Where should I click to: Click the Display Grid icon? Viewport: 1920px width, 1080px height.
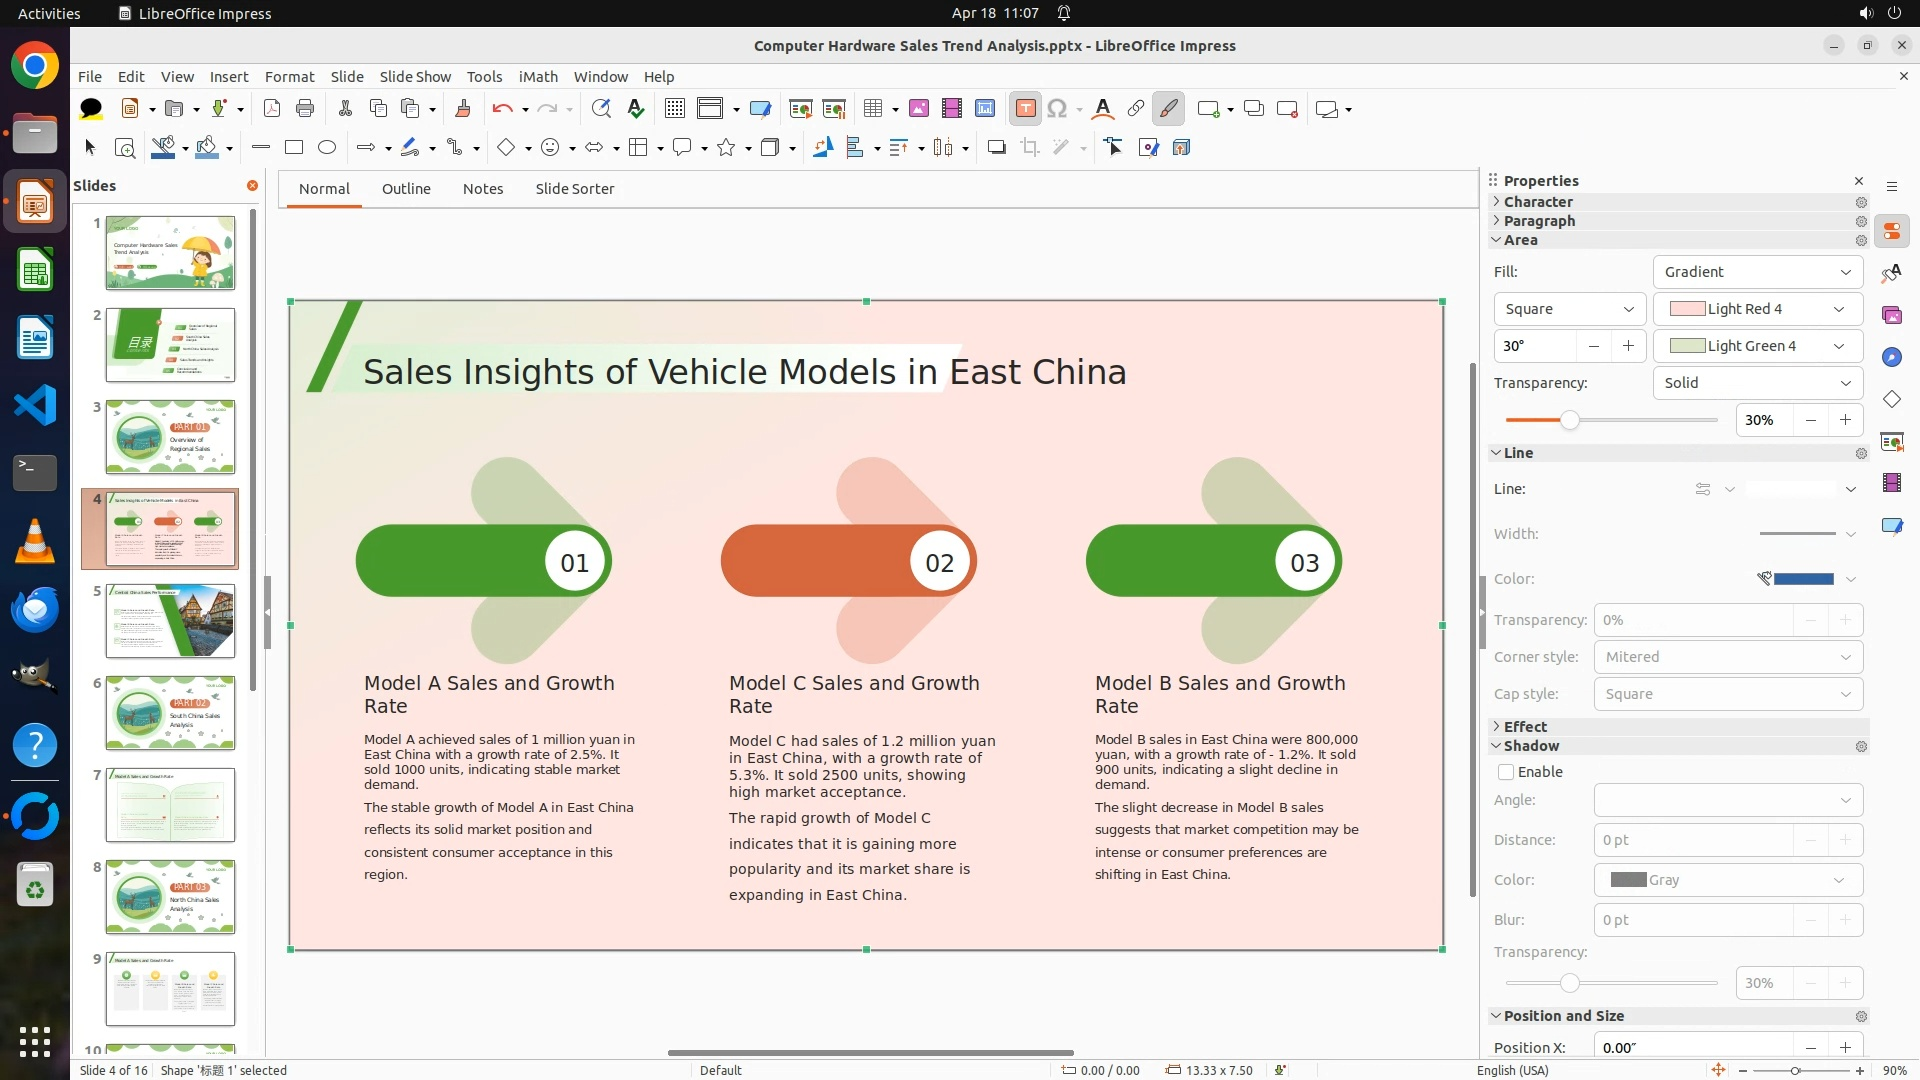675,109
